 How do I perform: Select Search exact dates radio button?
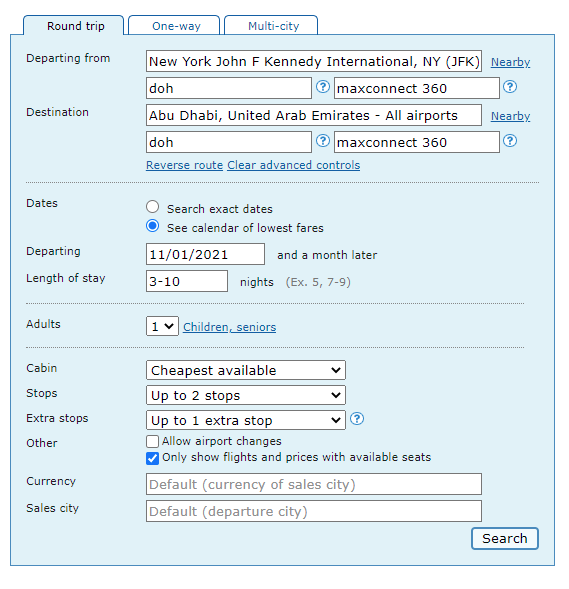coord(152,207)
